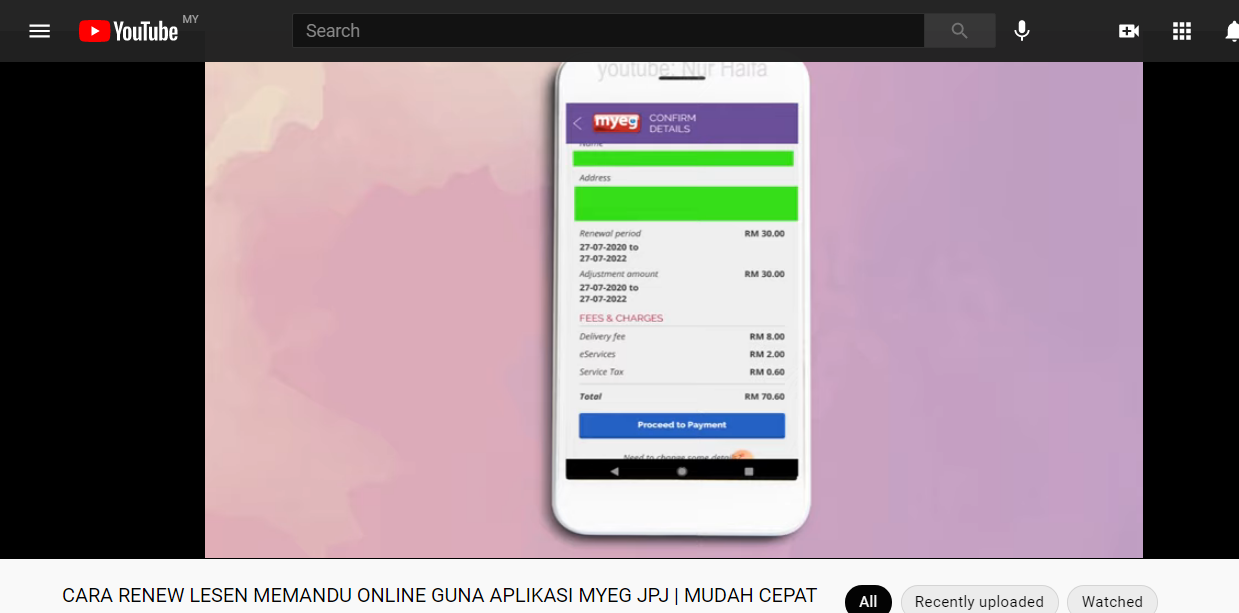The image size is (1239, 613).
Task: Click the magnifier search button
Action: click(x=959, y=31)
